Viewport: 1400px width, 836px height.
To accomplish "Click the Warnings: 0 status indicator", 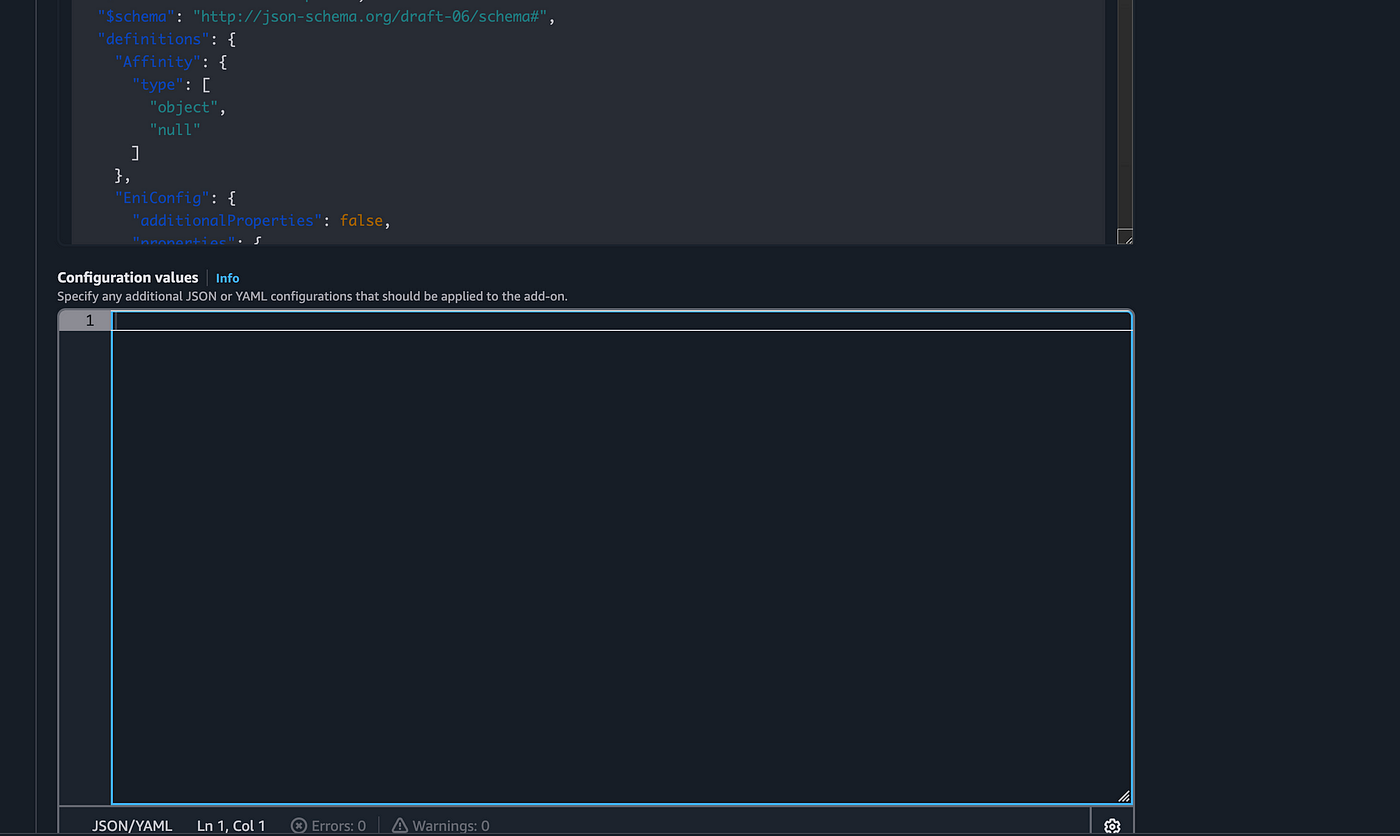I will click(x=440, y=826).
